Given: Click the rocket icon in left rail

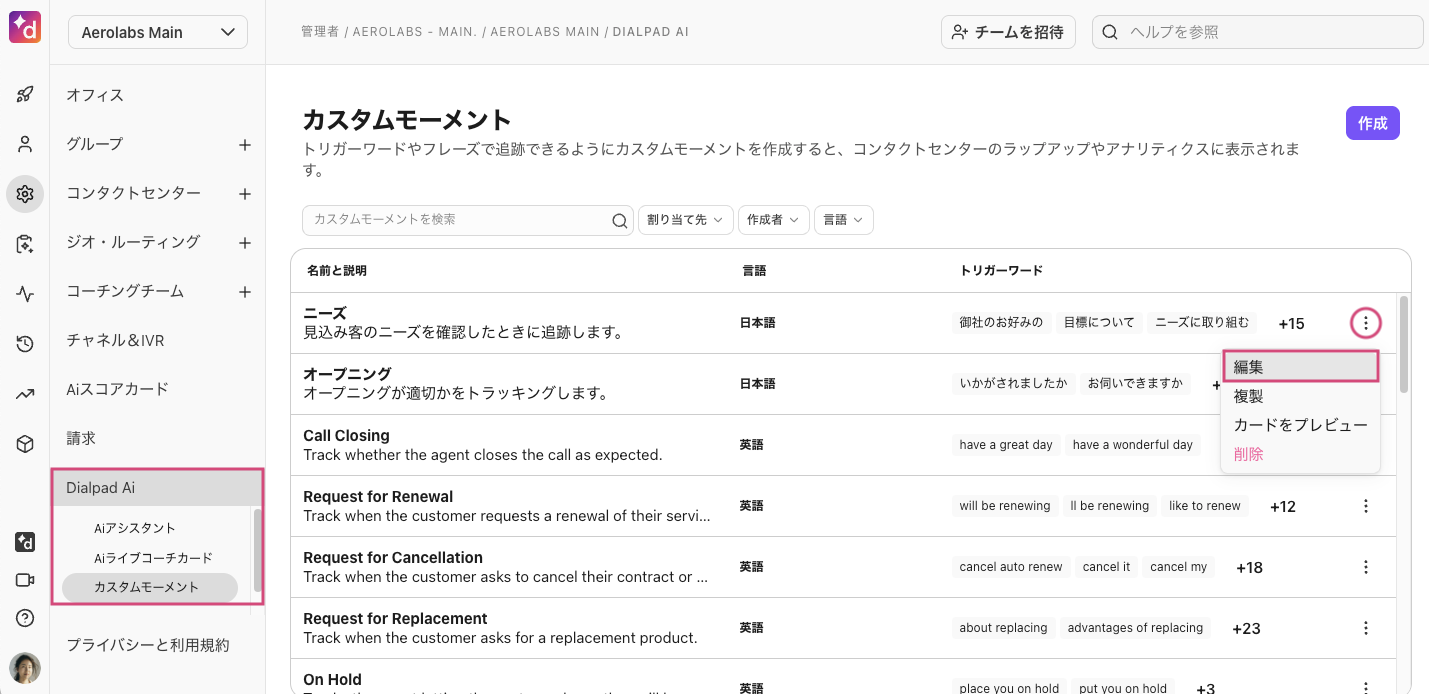Looking at the screenshot, I should tap(25, 95).
